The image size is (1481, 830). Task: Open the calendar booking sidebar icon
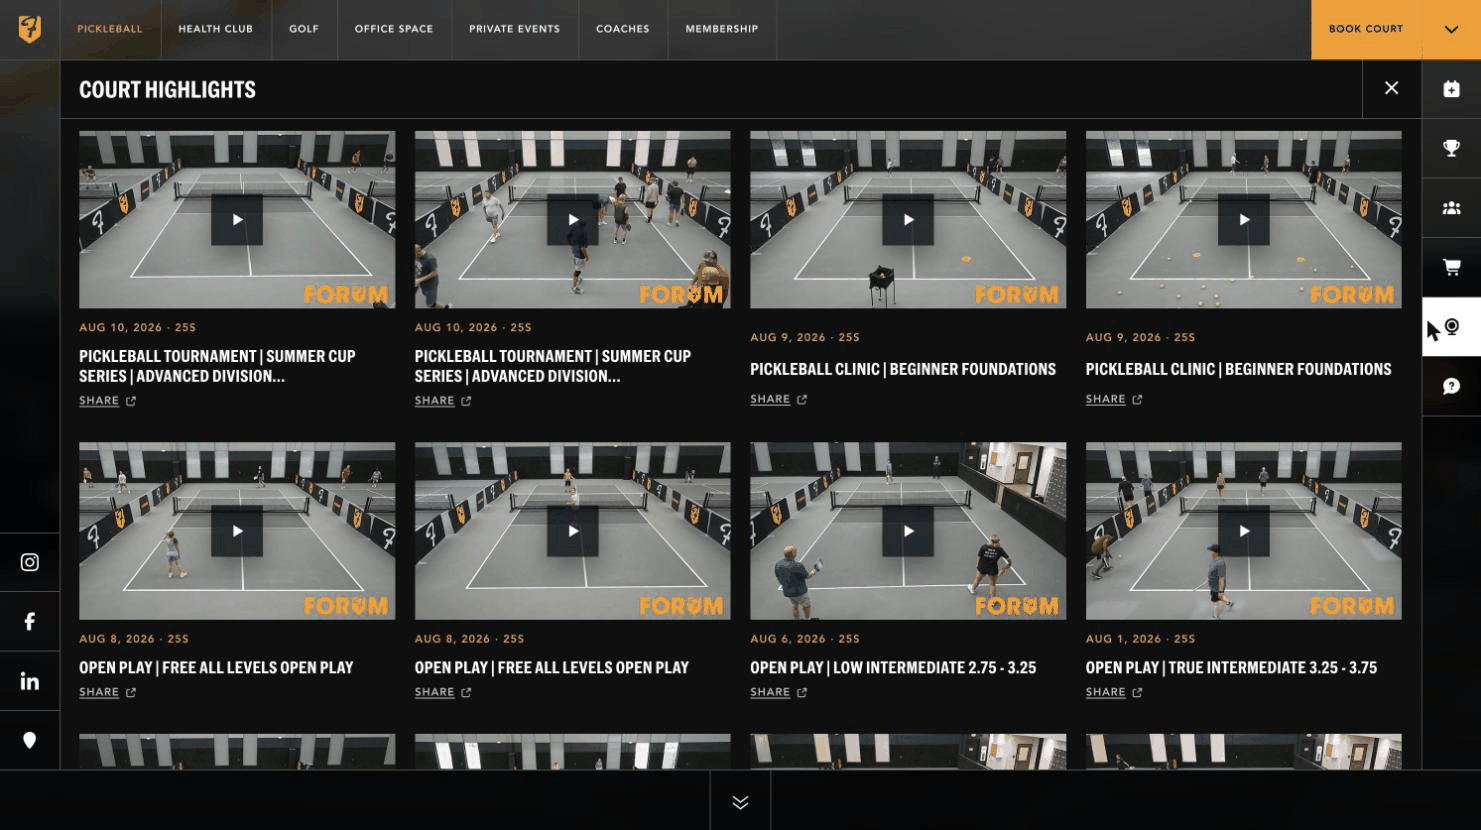tap(1451, 89)
